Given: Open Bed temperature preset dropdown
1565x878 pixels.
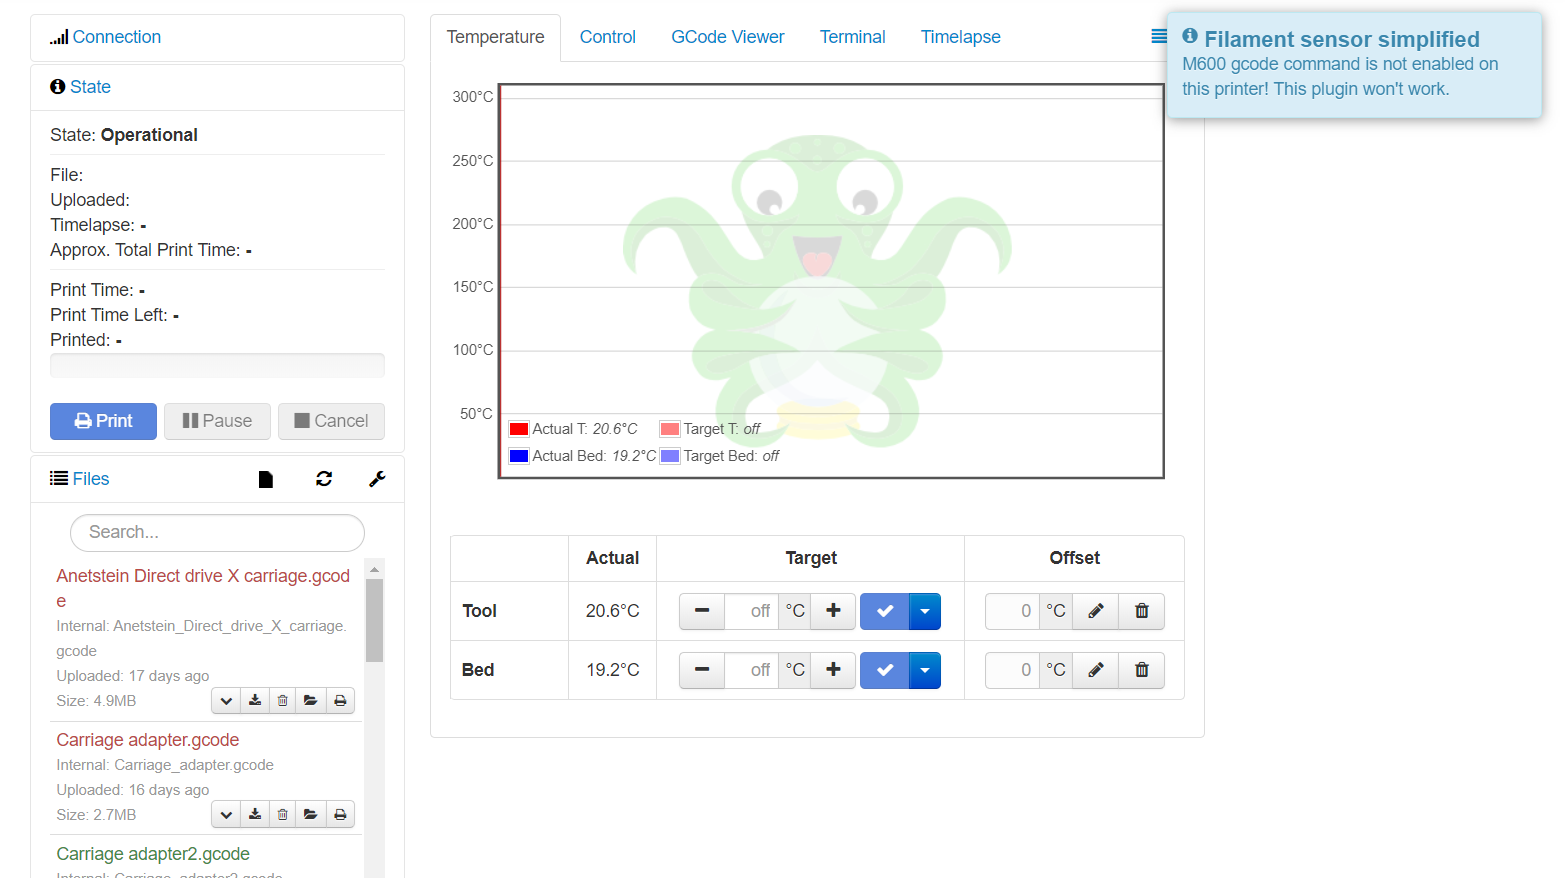Looking at the screenshot, I should click(x=925, y=670).
